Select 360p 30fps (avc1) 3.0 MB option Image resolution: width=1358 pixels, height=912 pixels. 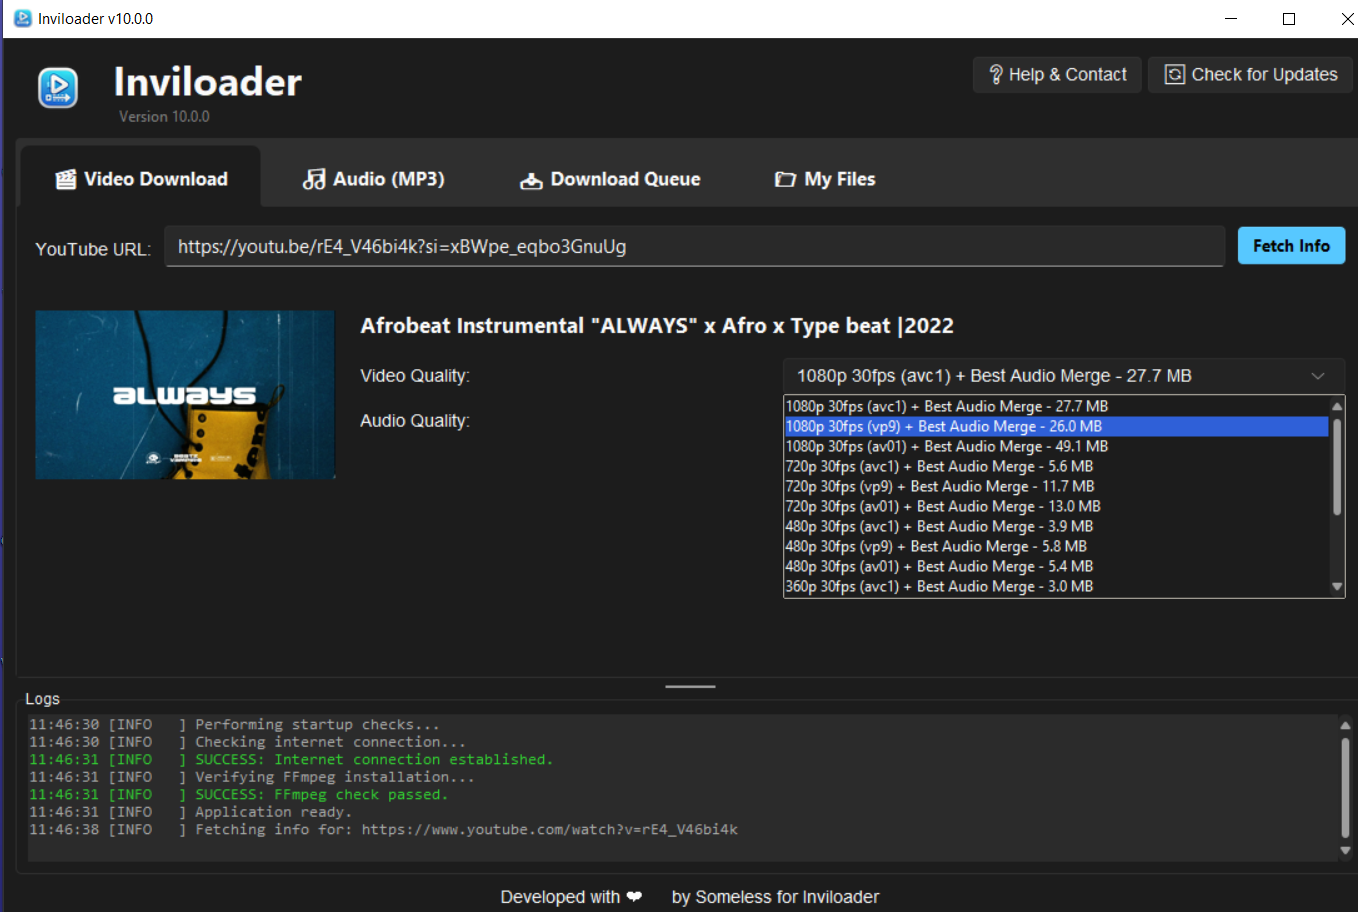pyautogui.click(x=1056, y=586)
